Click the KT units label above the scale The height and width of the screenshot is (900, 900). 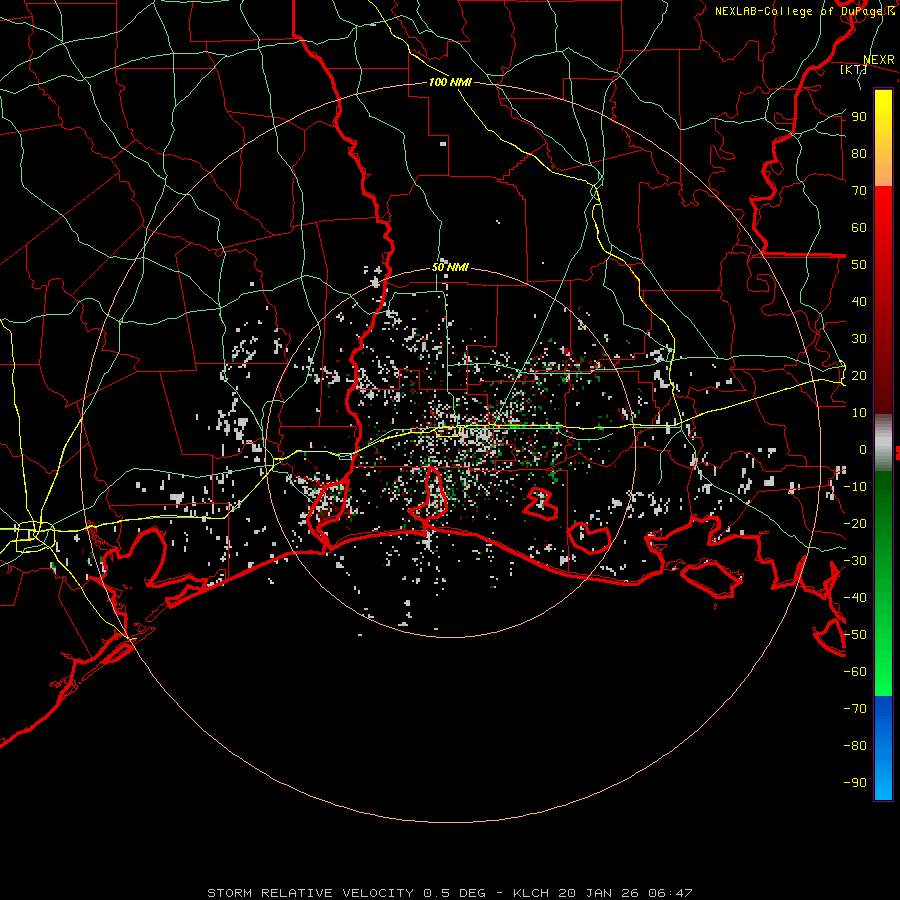pos(854,69)
